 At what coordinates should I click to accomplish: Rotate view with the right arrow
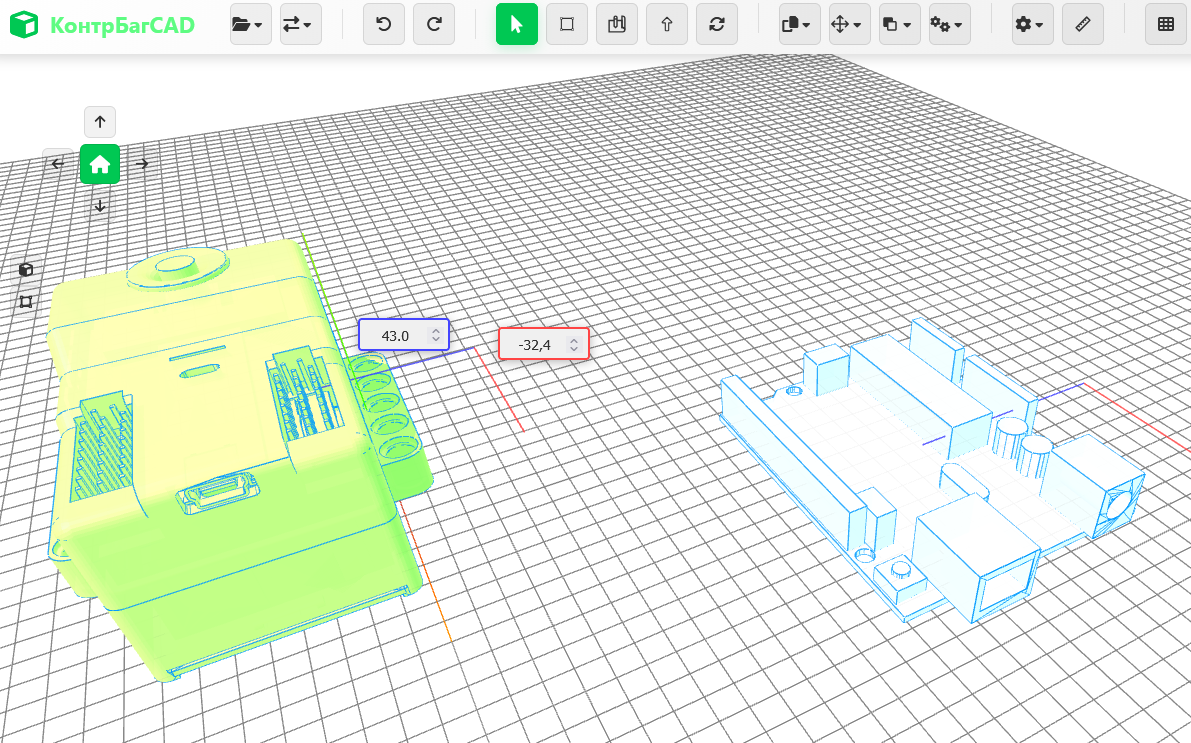coord(143,164)
